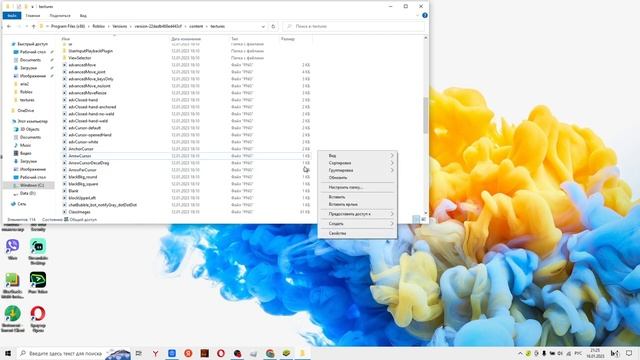Click the Versions breadcrumb in the path
The height and width of the screenshot is (360, 640).
coord(120,26)
